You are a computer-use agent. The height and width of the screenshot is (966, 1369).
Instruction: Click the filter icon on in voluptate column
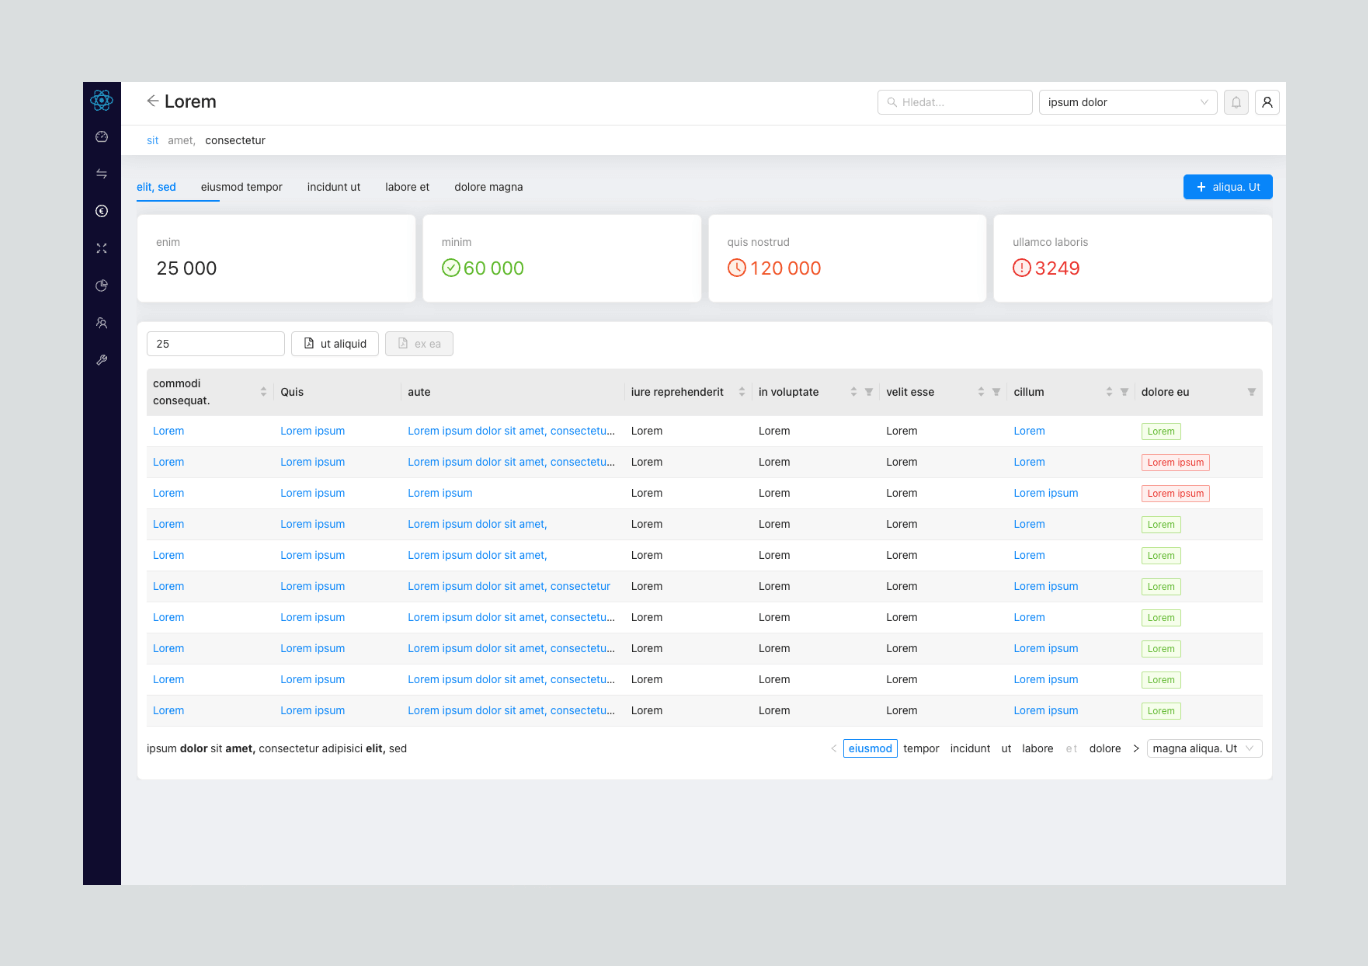(x=869, y=392)
